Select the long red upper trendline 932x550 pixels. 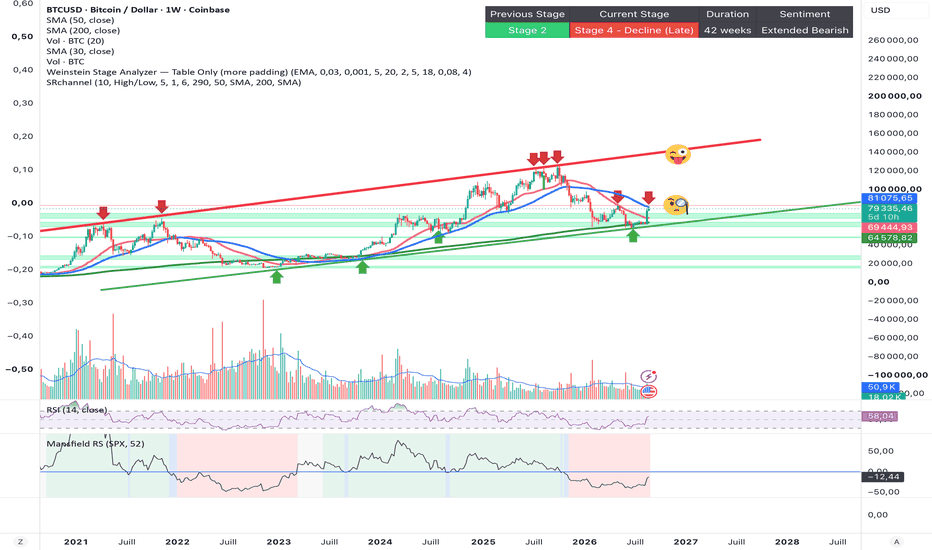pos(401,186)
